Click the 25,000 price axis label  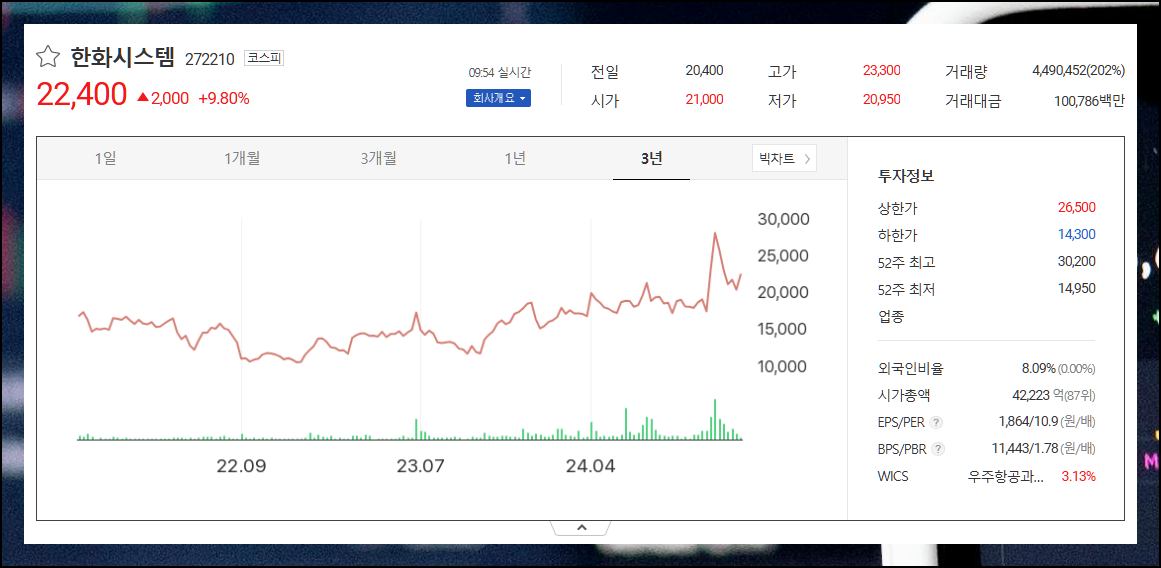click(x=783, y=256)
